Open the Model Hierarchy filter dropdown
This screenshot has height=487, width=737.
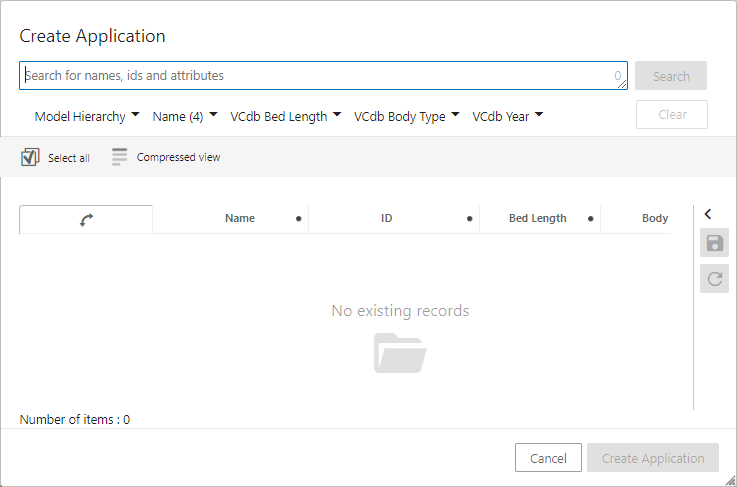[87, 116]
